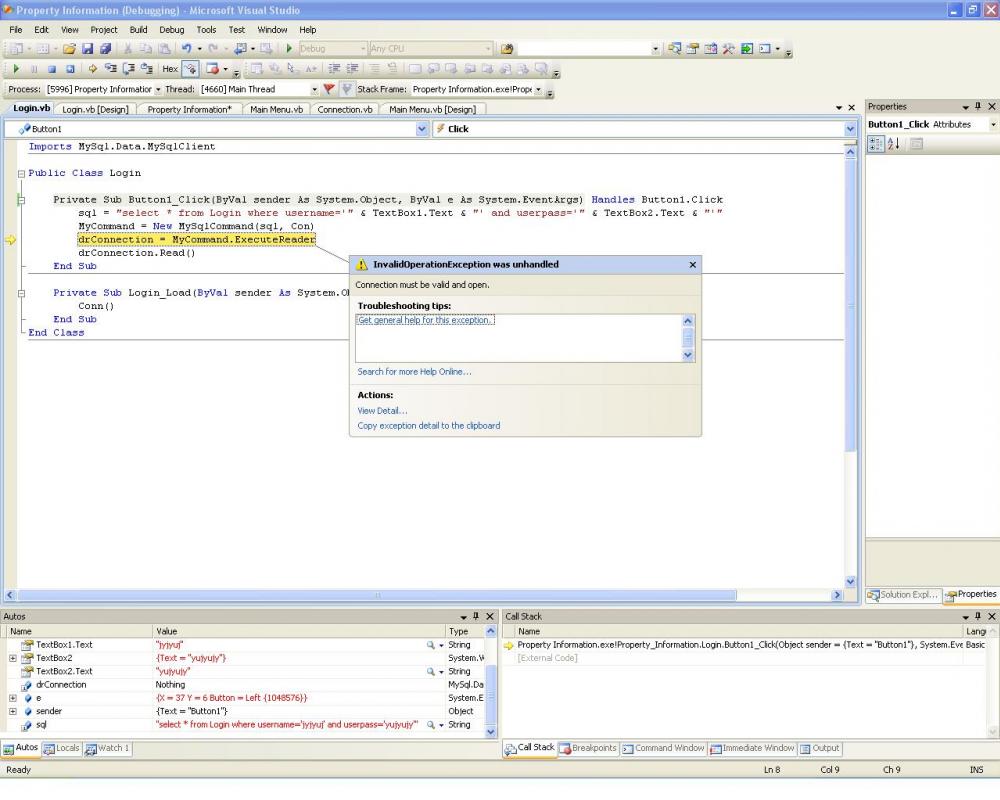Continue debugging with the green play icon
Viewport: 1000px width, 800px height.
(16, 69)
